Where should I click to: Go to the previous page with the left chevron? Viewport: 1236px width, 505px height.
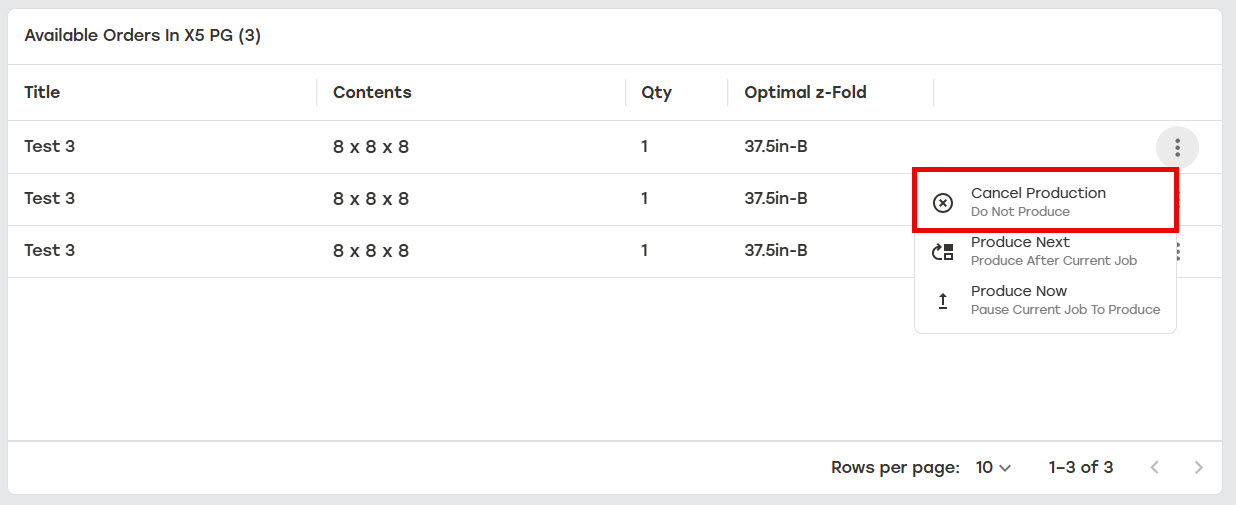1155,467
